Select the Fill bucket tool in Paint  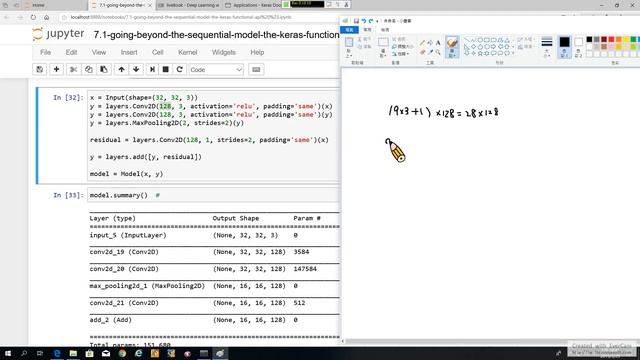[x=430, y=43]
